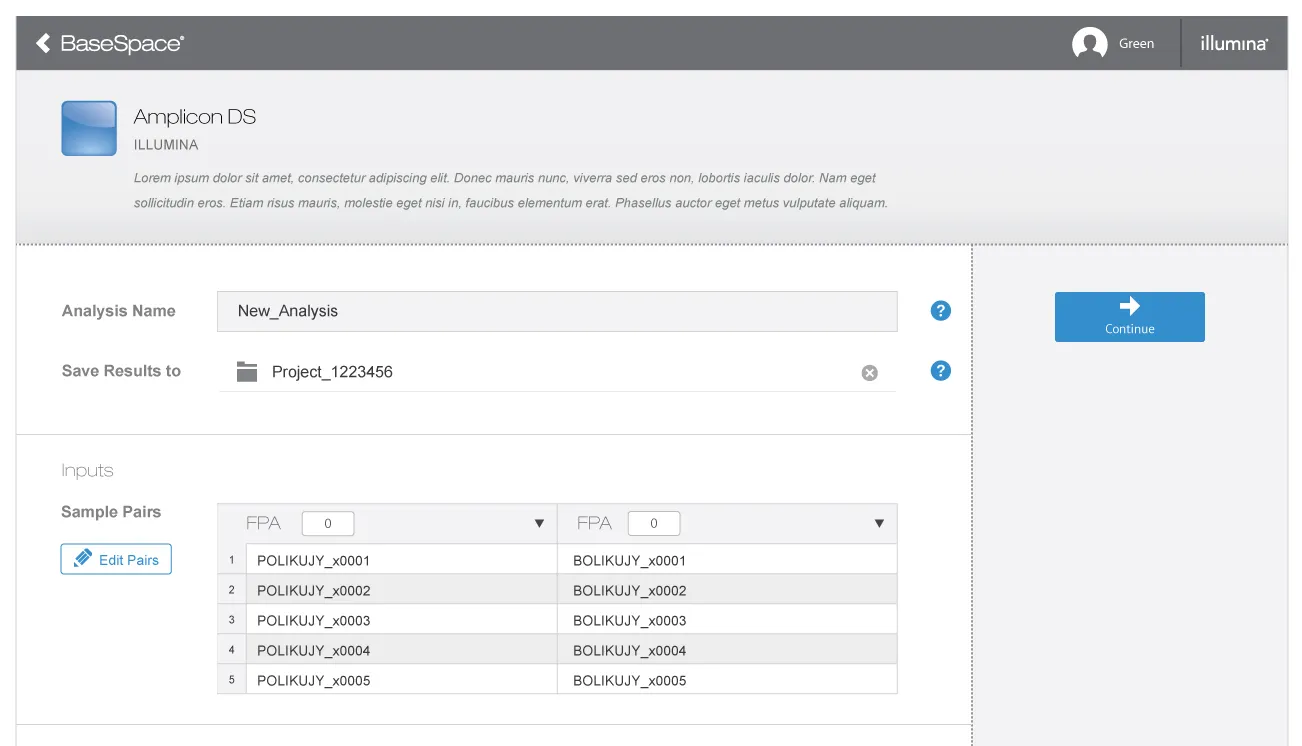Select the POLIKUJY_x0004 cell
Image resolution: width=1302 pixels, height=746 pixels.
point(401,650)
